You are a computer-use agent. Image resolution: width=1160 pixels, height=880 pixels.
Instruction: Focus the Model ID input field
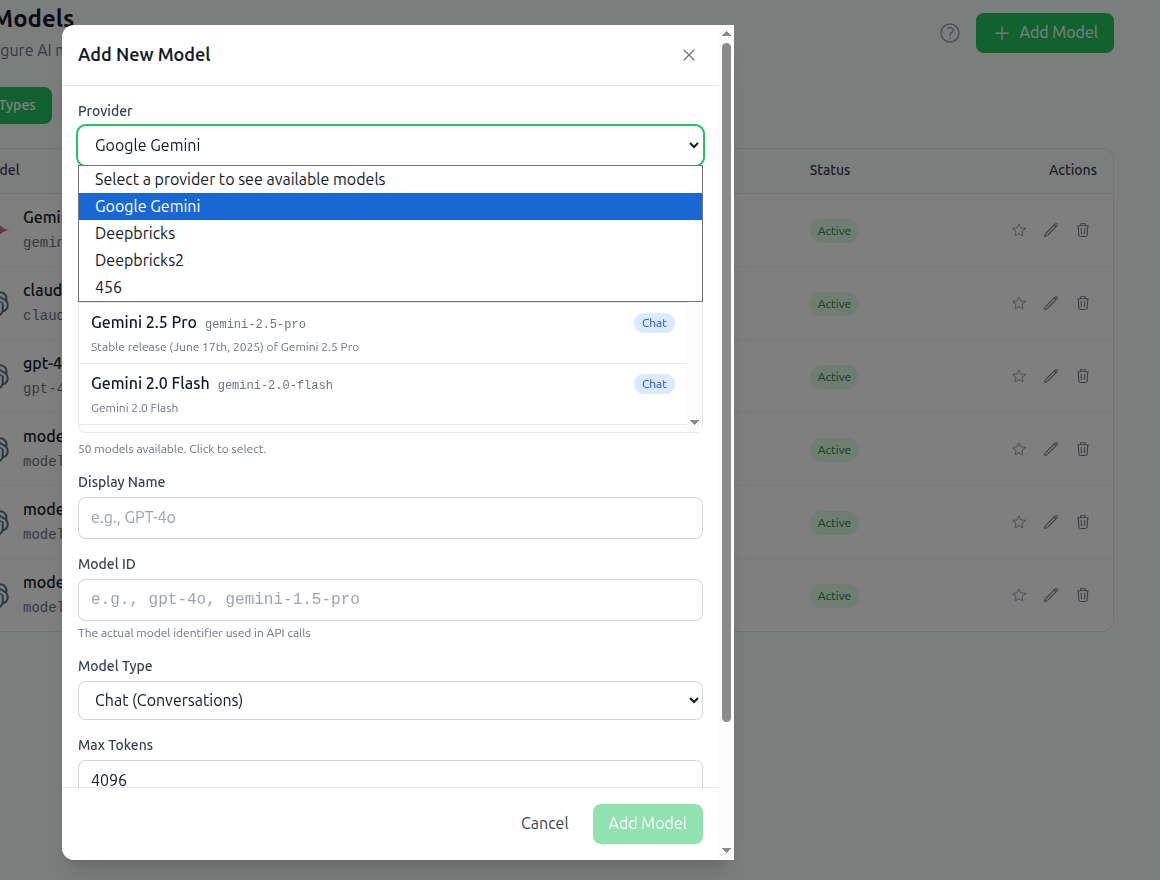(390, 600)
